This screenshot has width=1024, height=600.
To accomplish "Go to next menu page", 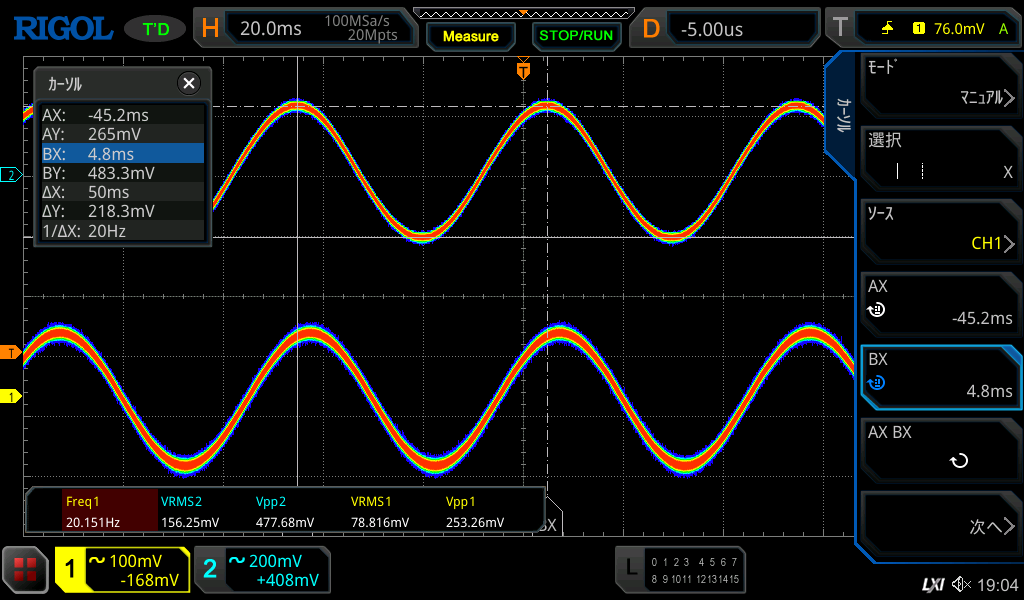I will (x=940, y=525).
